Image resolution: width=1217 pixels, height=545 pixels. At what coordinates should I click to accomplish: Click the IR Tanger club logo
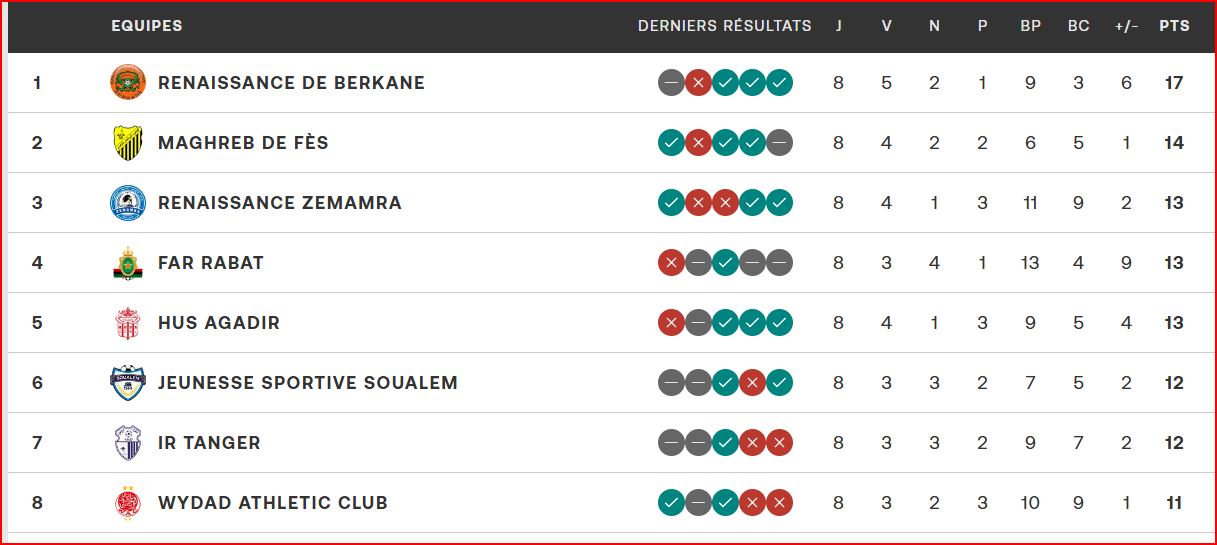click(x=128, y=443)
